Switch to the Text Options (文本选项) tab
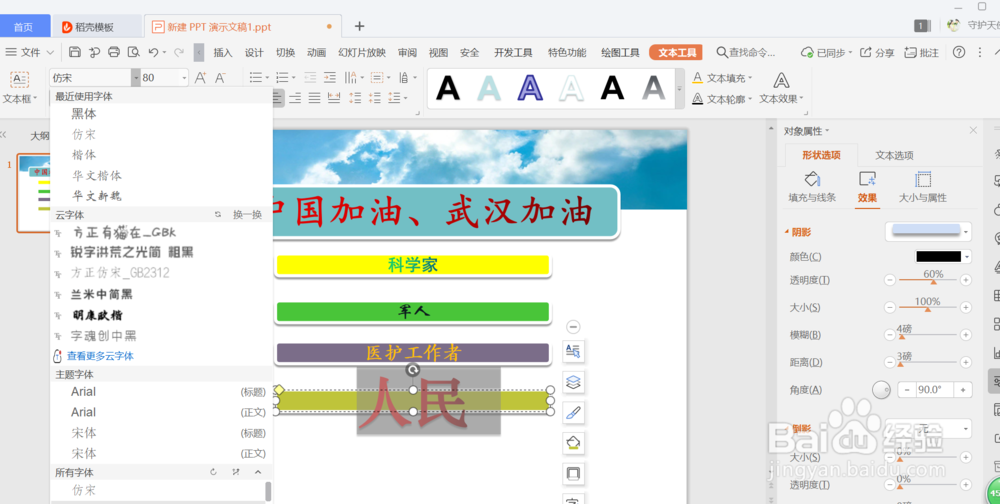 click(894, 155)
